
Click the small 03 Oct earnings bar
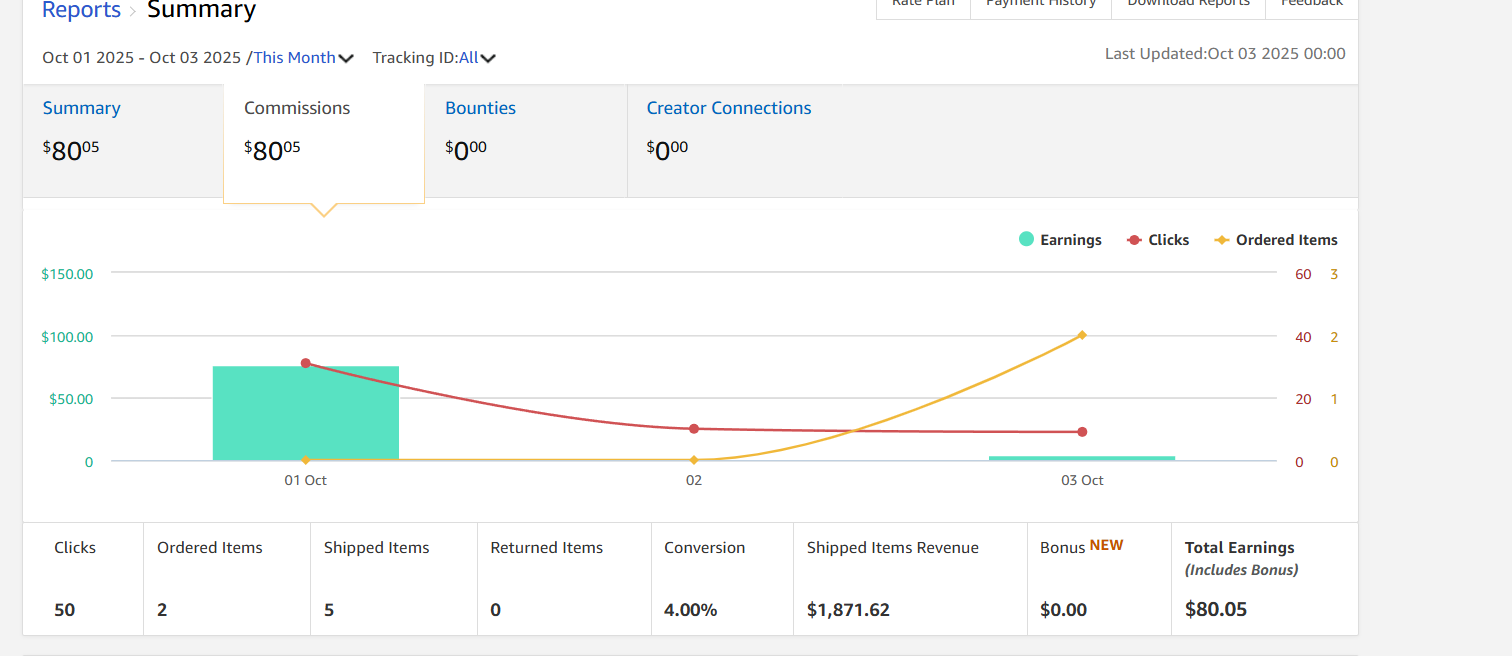coord(1082,458)
